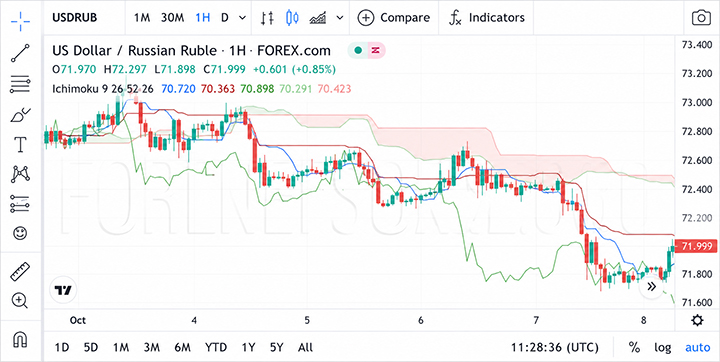
Task: Set date range to 1Y
Action: 248,347
